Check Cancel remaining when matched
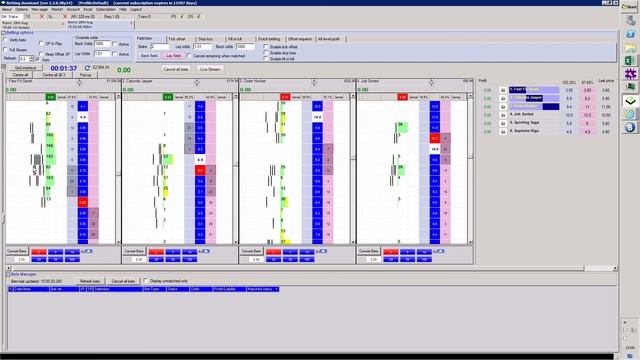640x360 pixels. [189, 56]
